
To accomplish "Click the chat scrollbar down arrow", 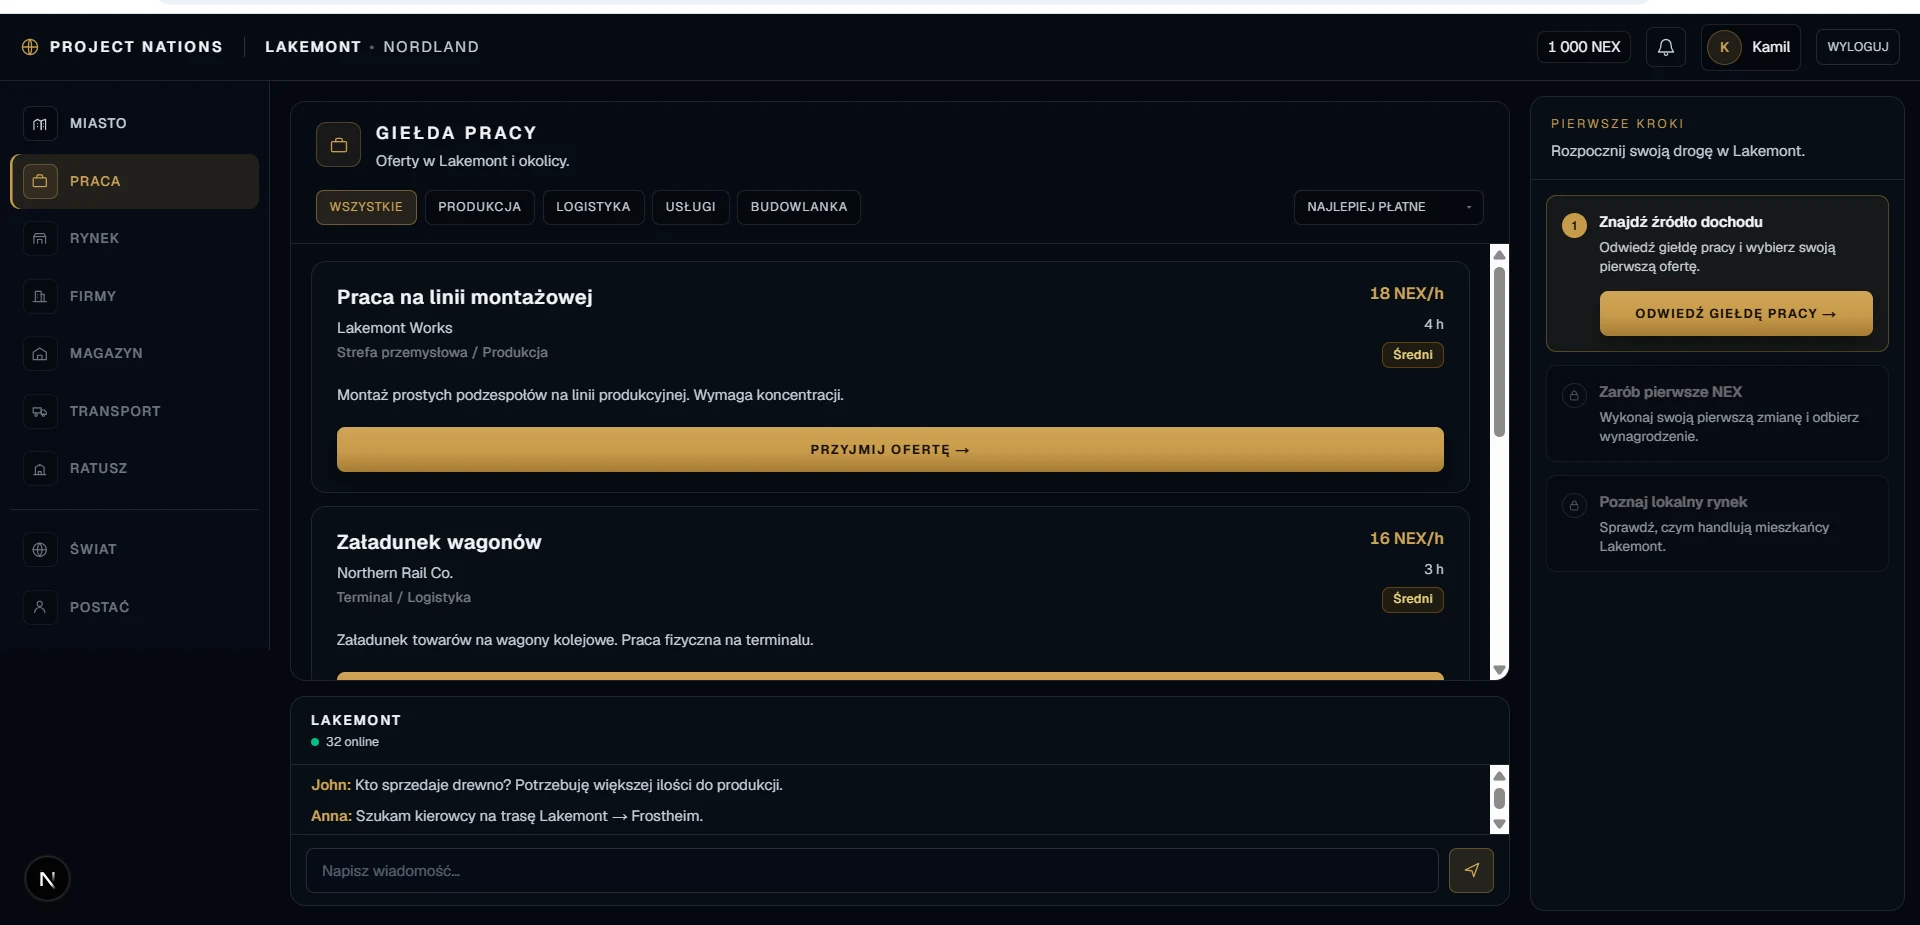I will pyautogui.click(x=1499, y=825).
